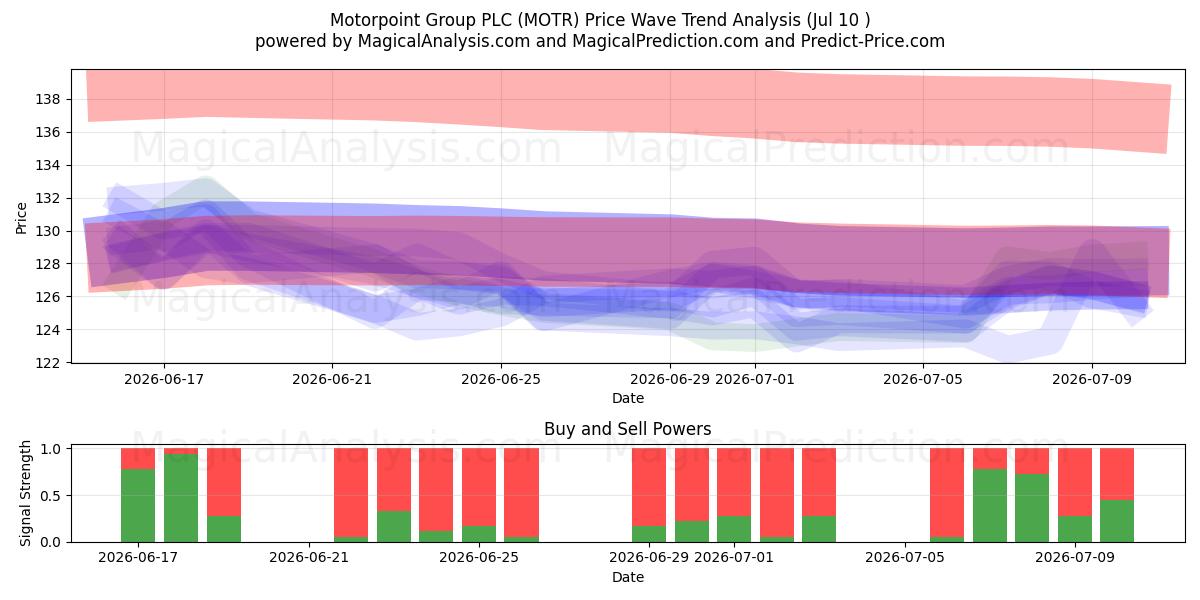
Task: Click 2026-07-05 tick on the price chart
Action: pyautogui.click(x=923, y=379)
